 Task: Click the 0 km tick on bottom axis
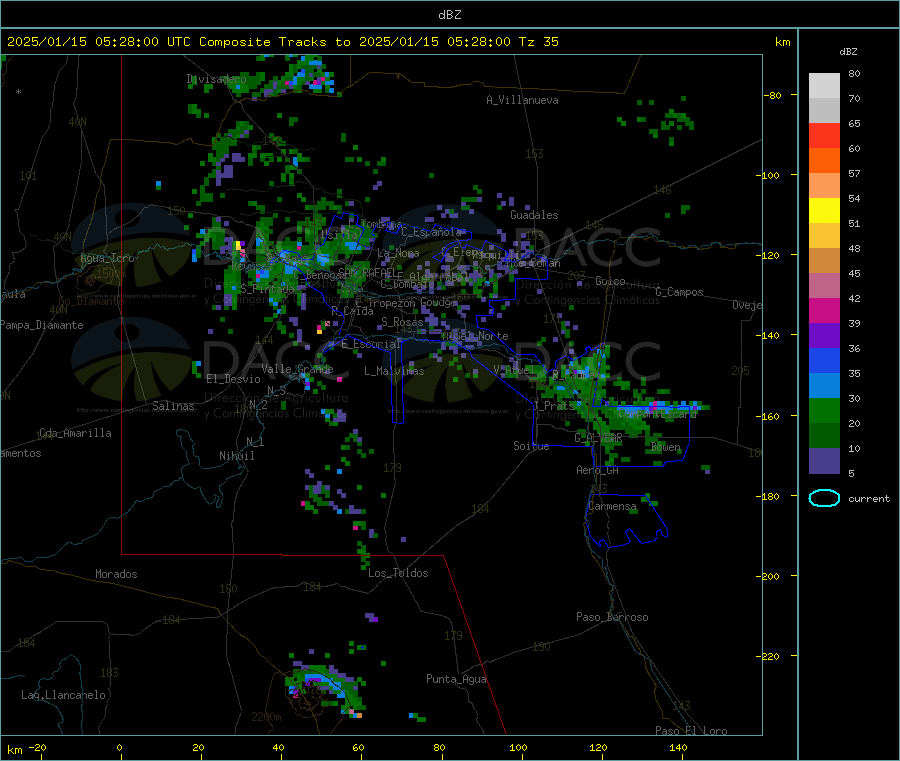(x=119, y=748)
